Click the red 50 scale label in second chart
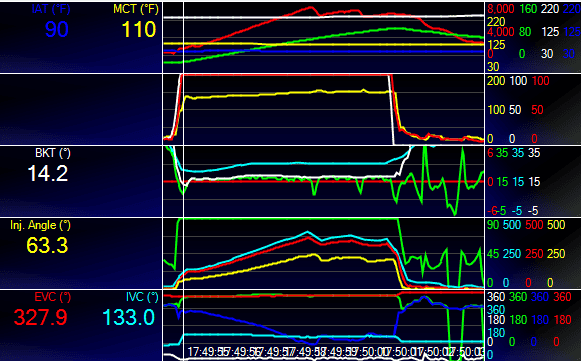The height and width of the screenshot is (362, 581). pos(537,110)
